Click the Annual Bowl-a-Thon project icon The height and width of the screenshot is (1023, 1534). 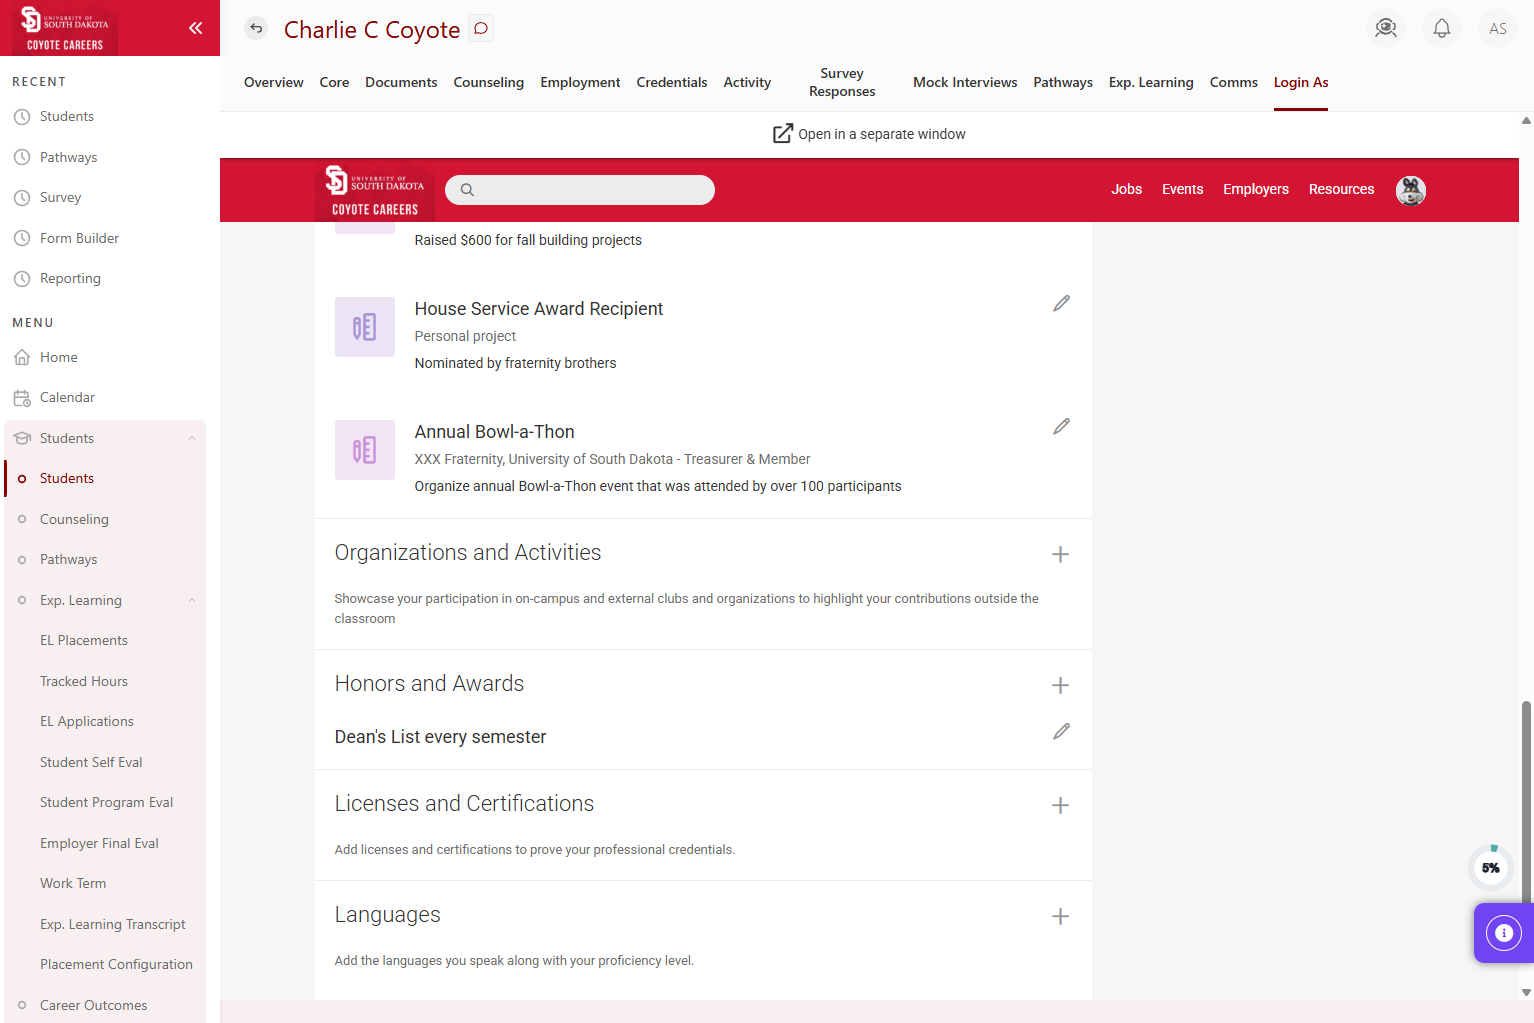click(365, 450)
